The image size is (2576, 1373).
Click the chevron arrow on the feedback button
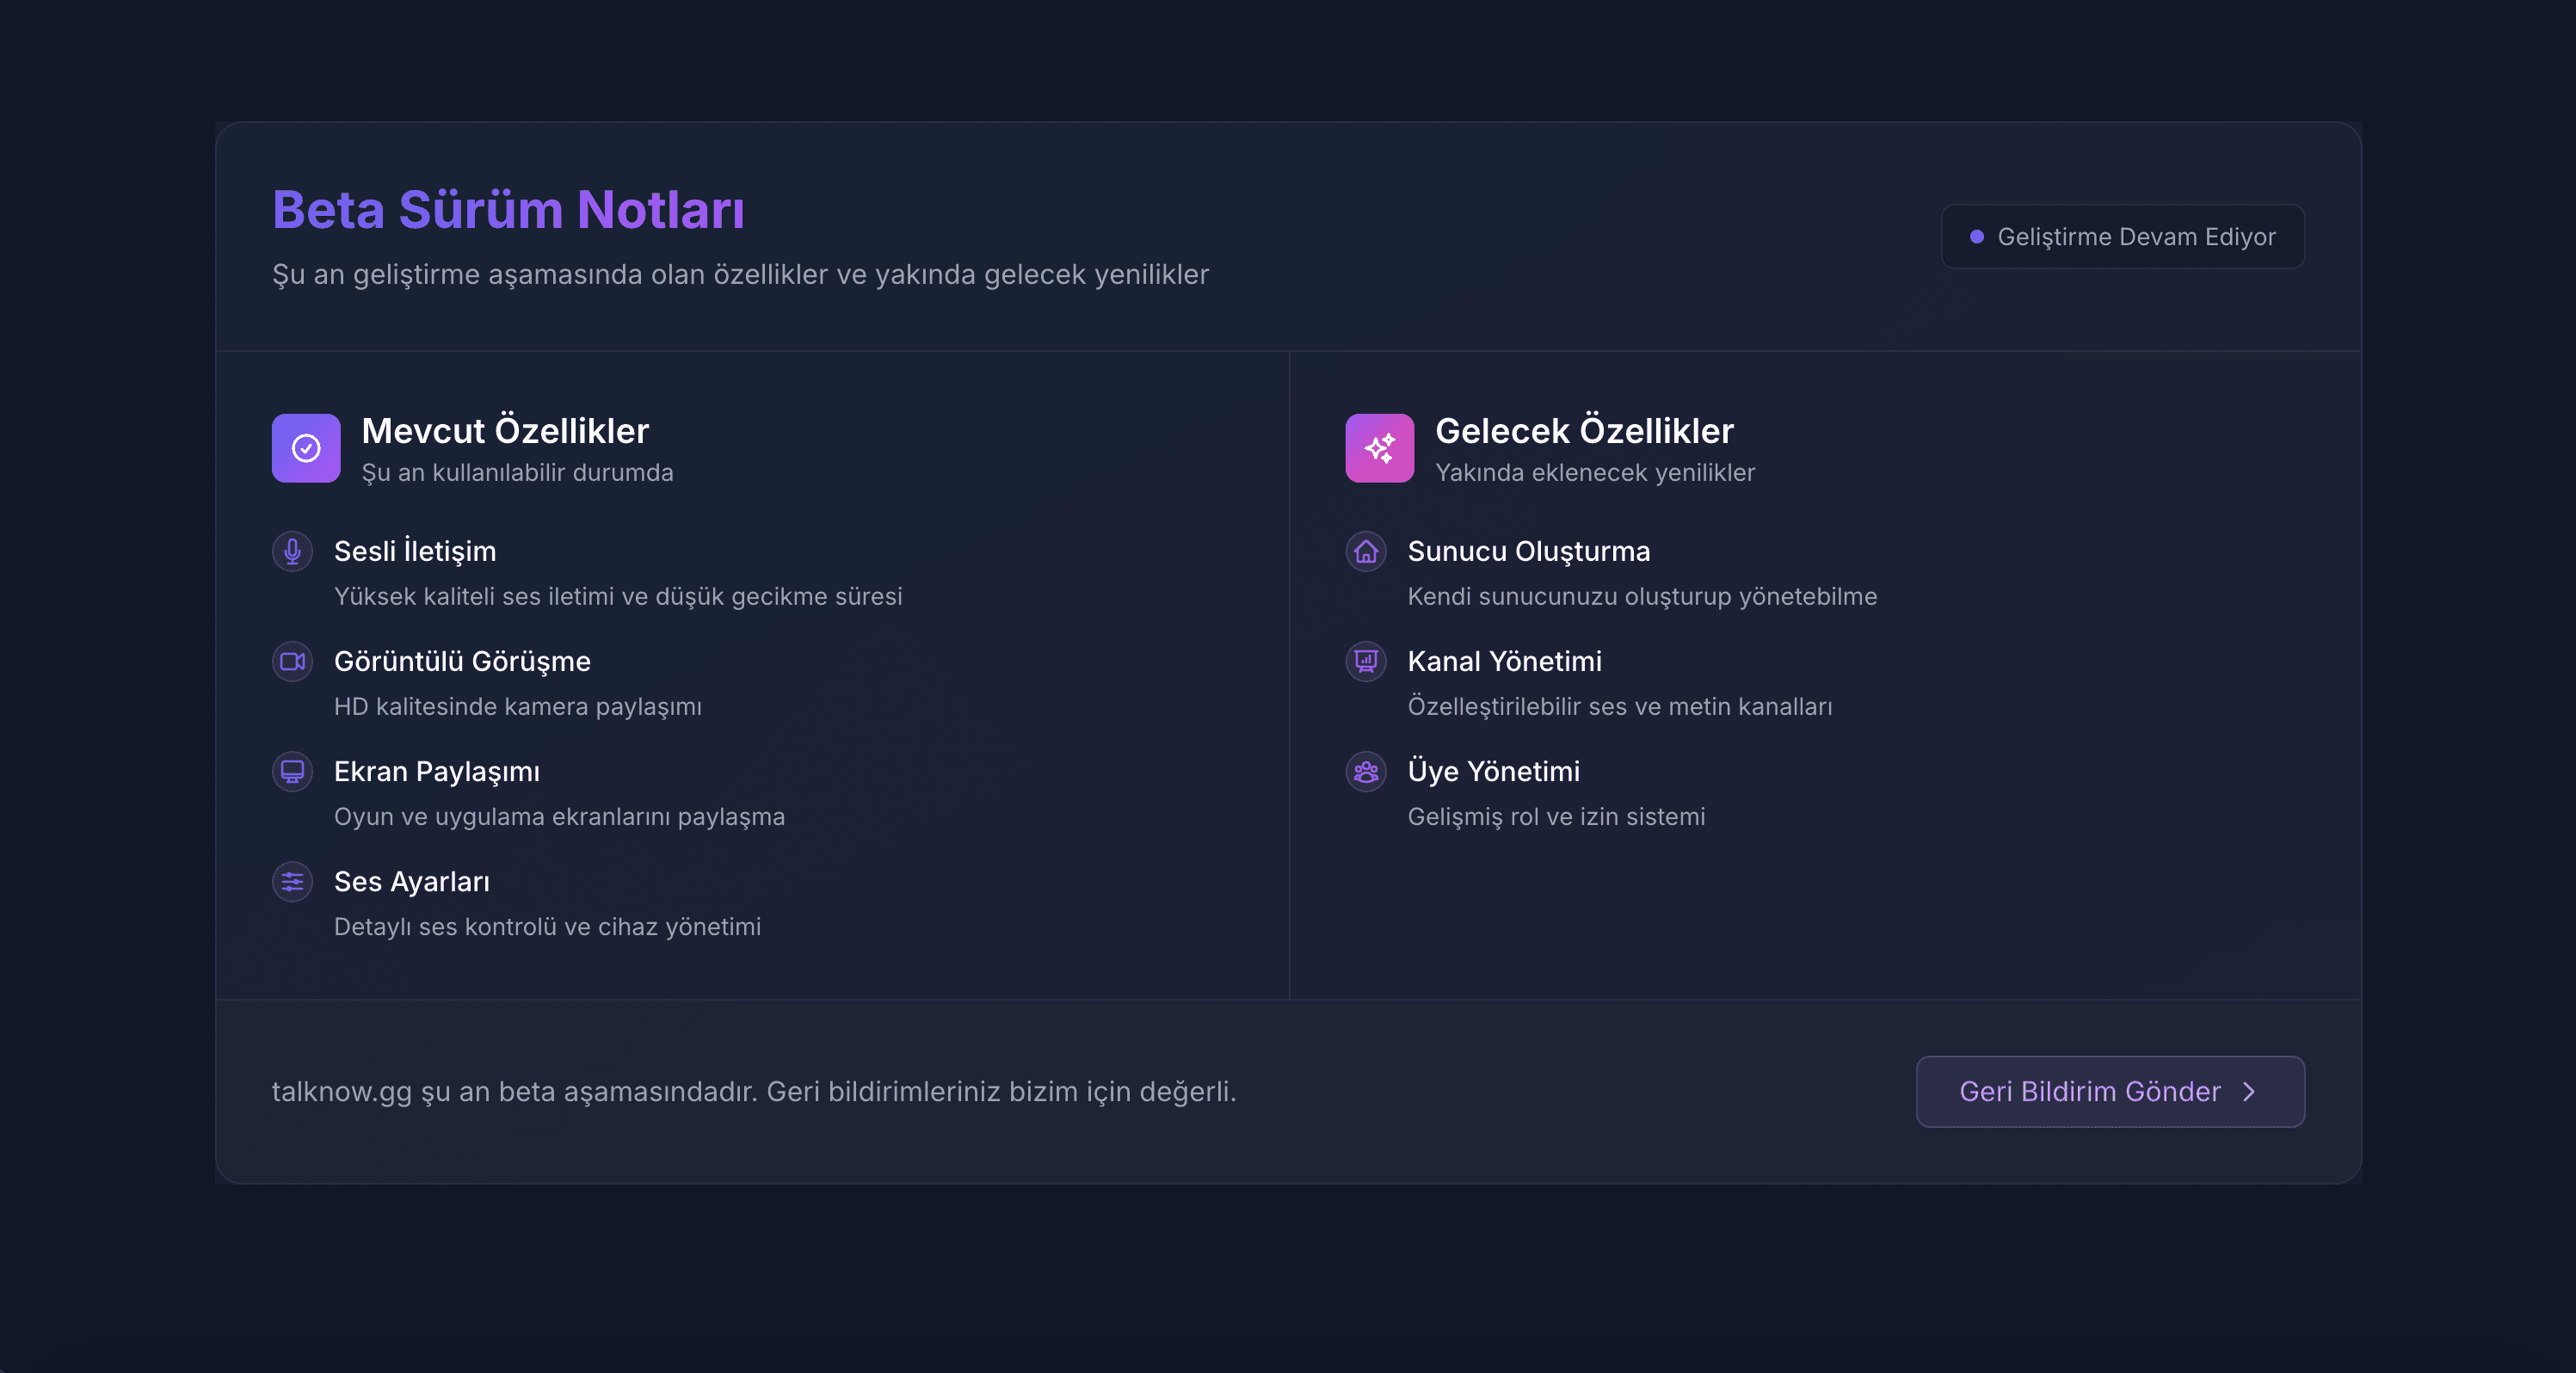(x=2249, y=1091)
